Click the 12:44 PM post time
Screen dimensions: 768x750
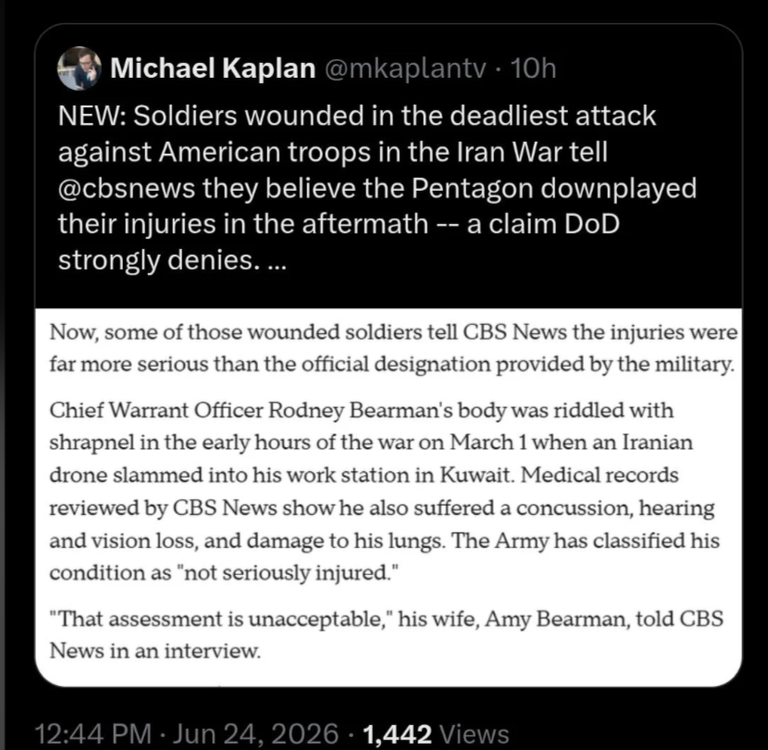coord(94,734)
